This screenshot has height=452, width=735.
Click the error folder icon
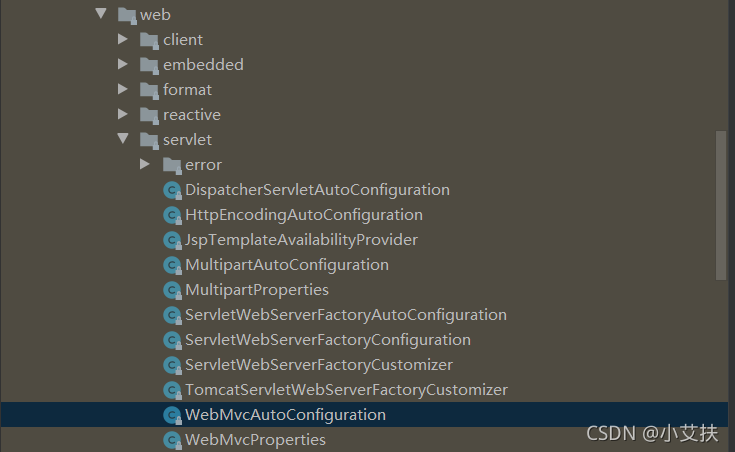tap(172, 166)
